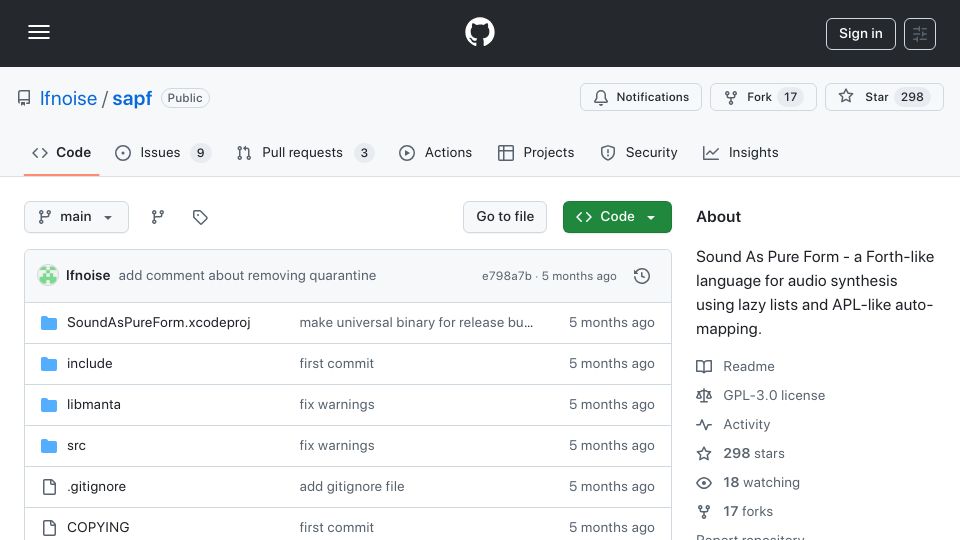The image size is (960, 540).
Task: Expand the main branch dropdown
Action: pyautogui.click(x=77, y=217)
